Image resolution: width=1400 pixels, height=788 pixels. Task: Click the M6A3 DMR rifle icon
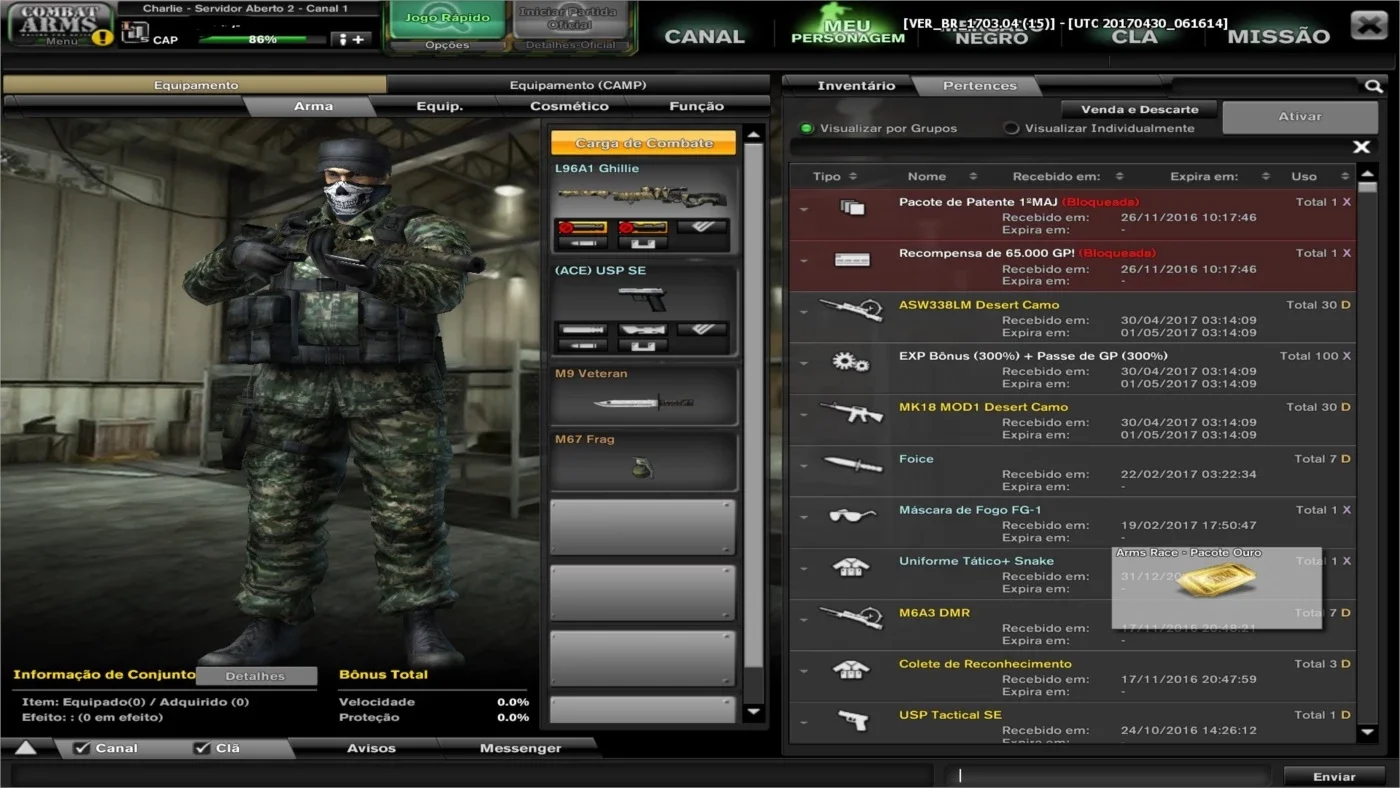click(x=851, y=617)
